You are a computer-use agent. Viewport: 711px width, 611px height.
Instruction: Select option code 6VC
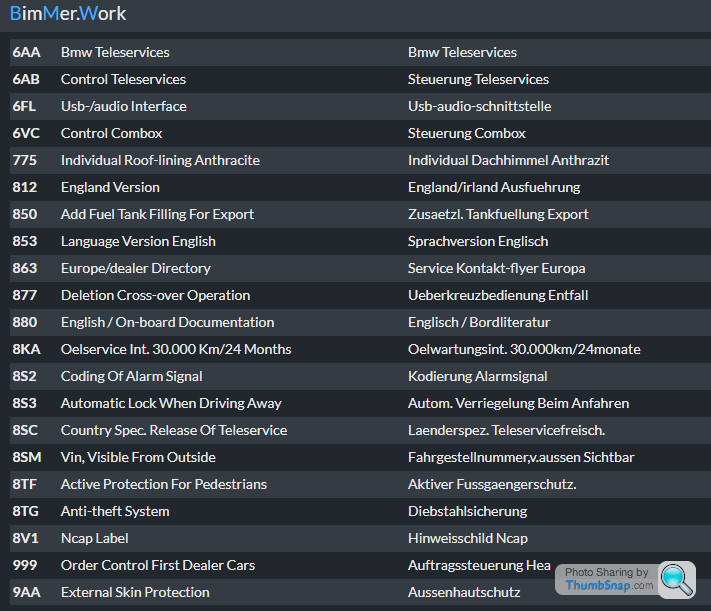point(26,133)
